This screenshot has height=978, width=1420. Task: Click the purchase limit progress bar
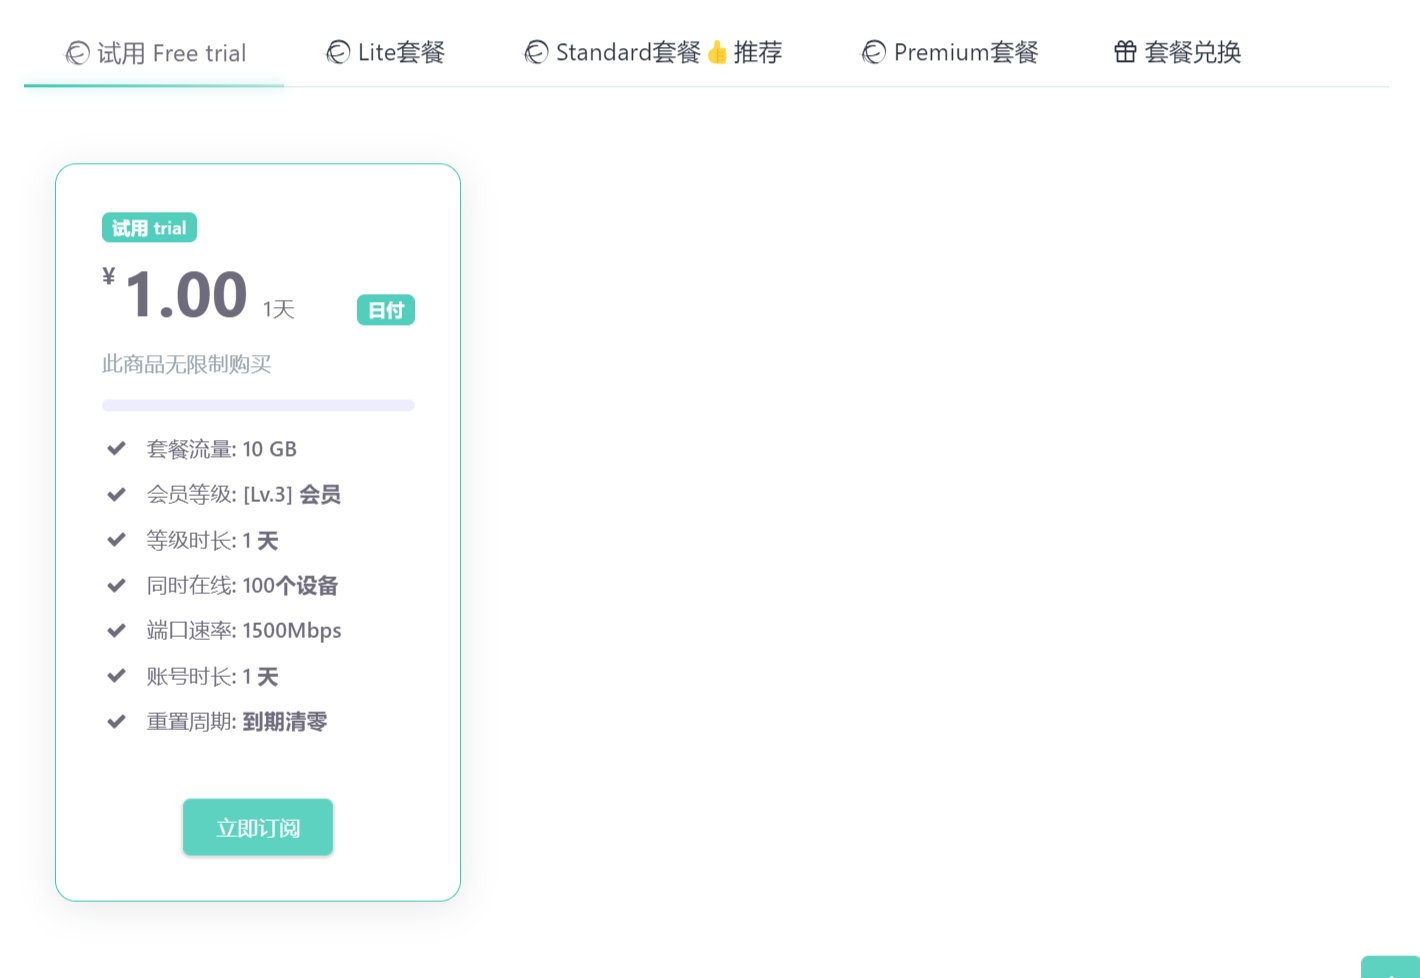point(258,405)
